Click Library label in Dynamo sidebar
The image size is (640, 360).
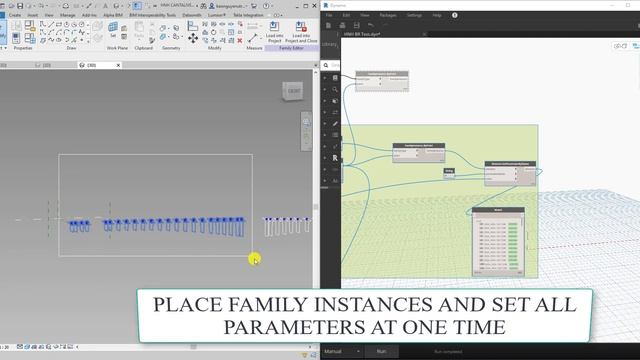[329, 44]
